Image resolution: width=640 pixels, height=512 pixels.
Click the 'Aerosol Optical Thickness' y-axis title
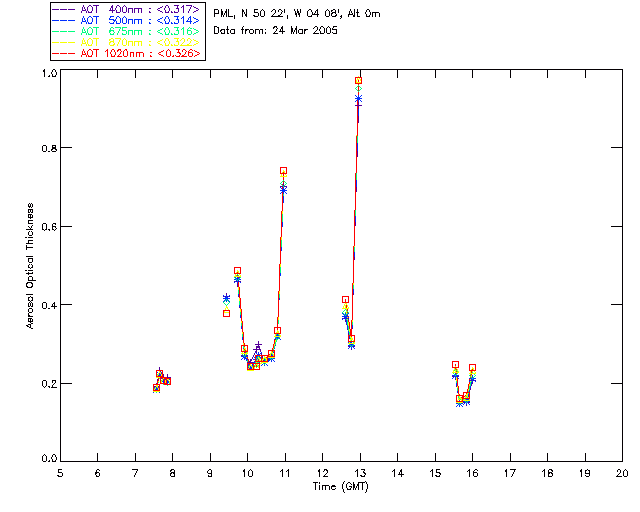pyautogui.click(x=31, y=266)
